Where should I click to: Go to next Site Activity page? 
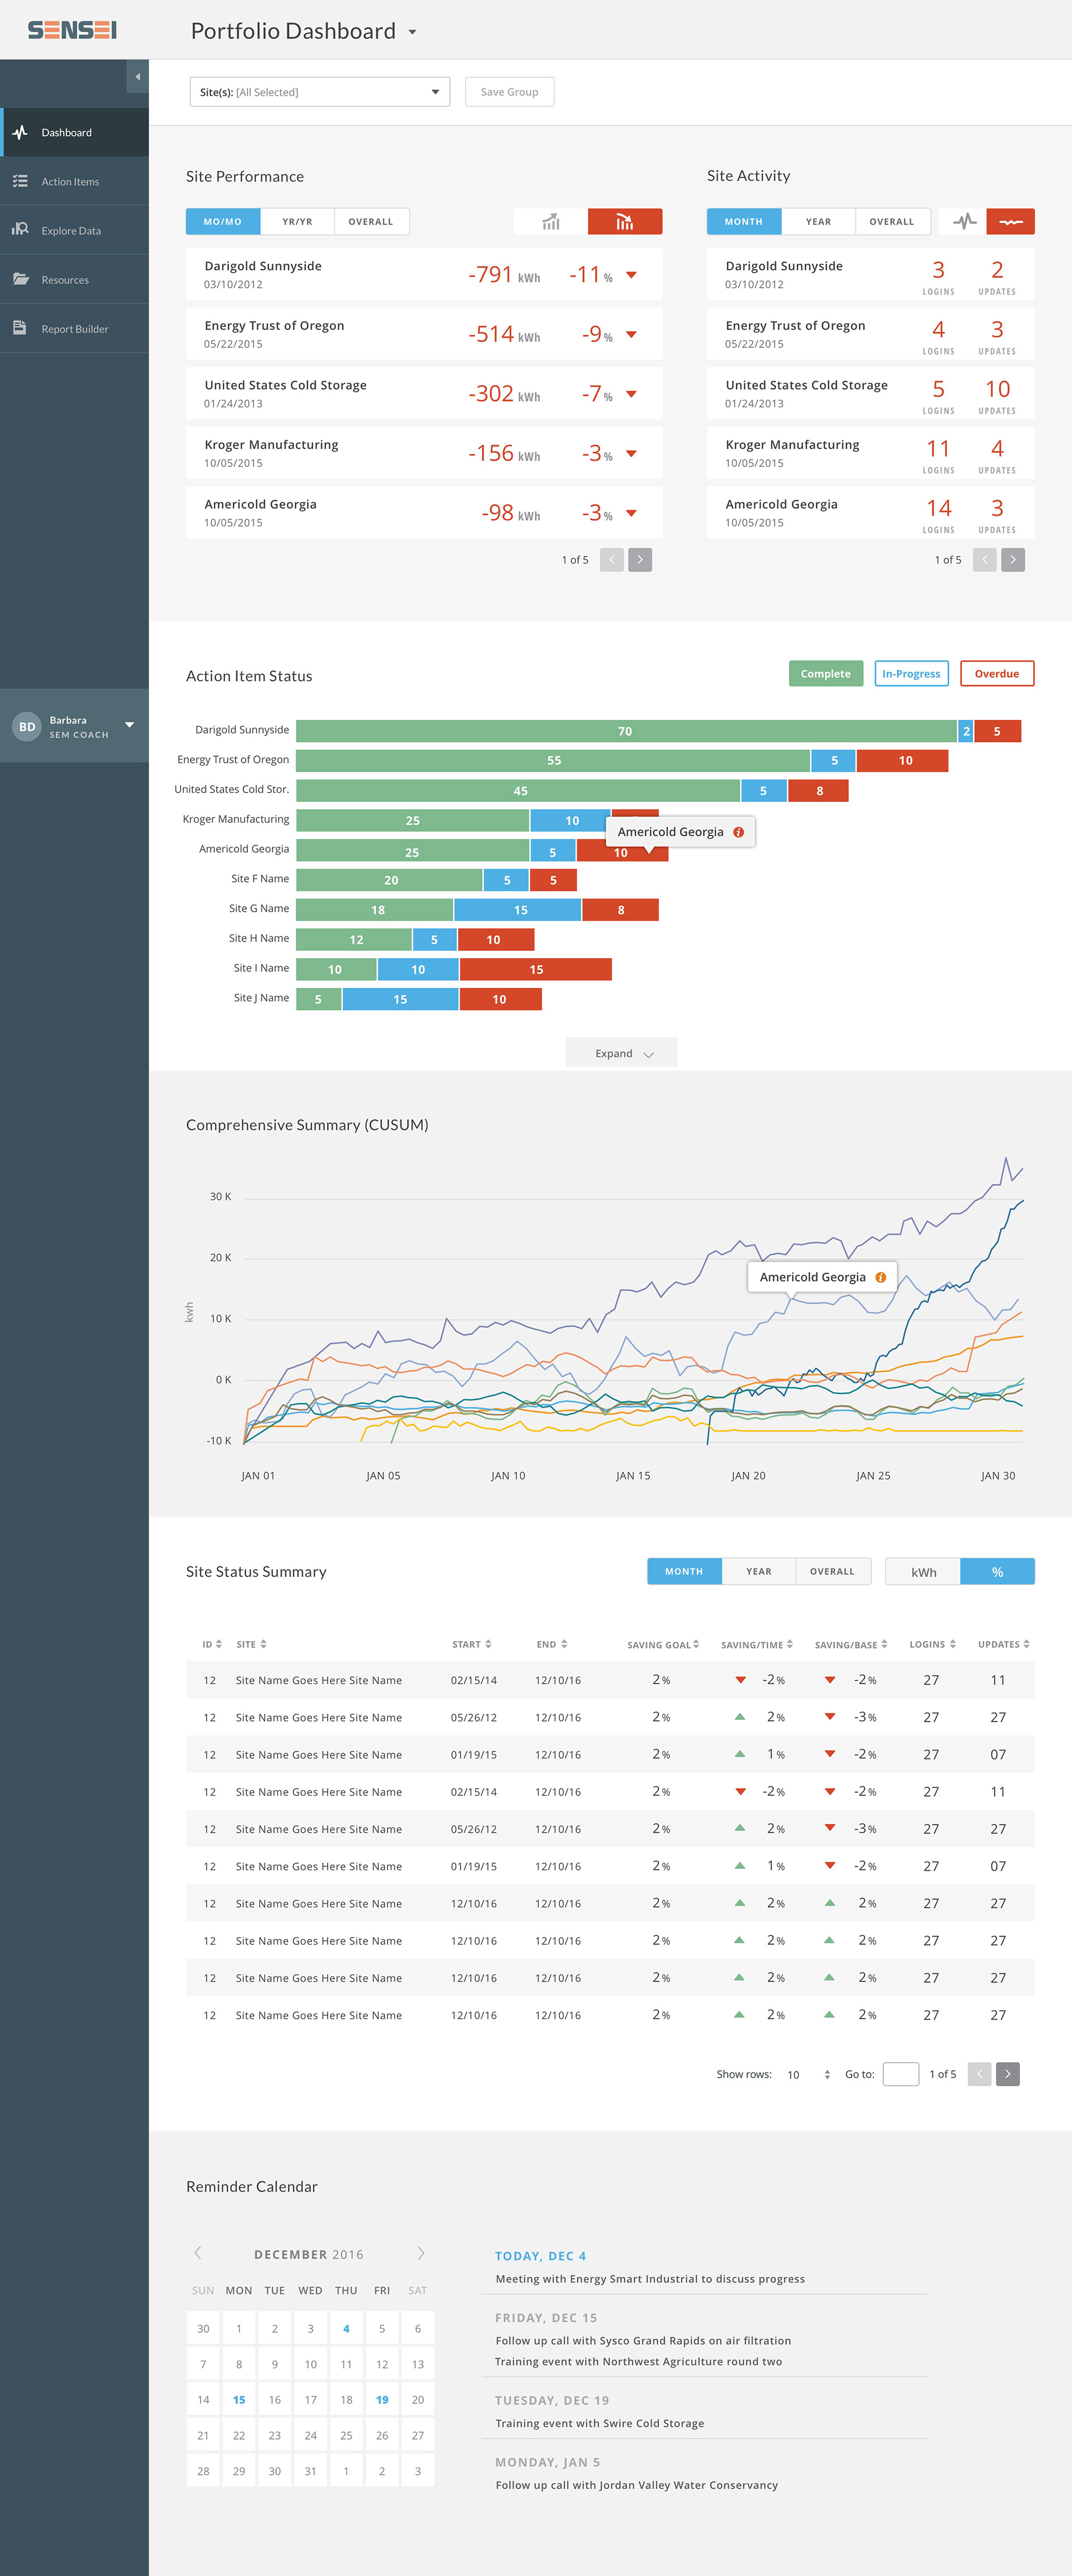tap(1013, 560)
